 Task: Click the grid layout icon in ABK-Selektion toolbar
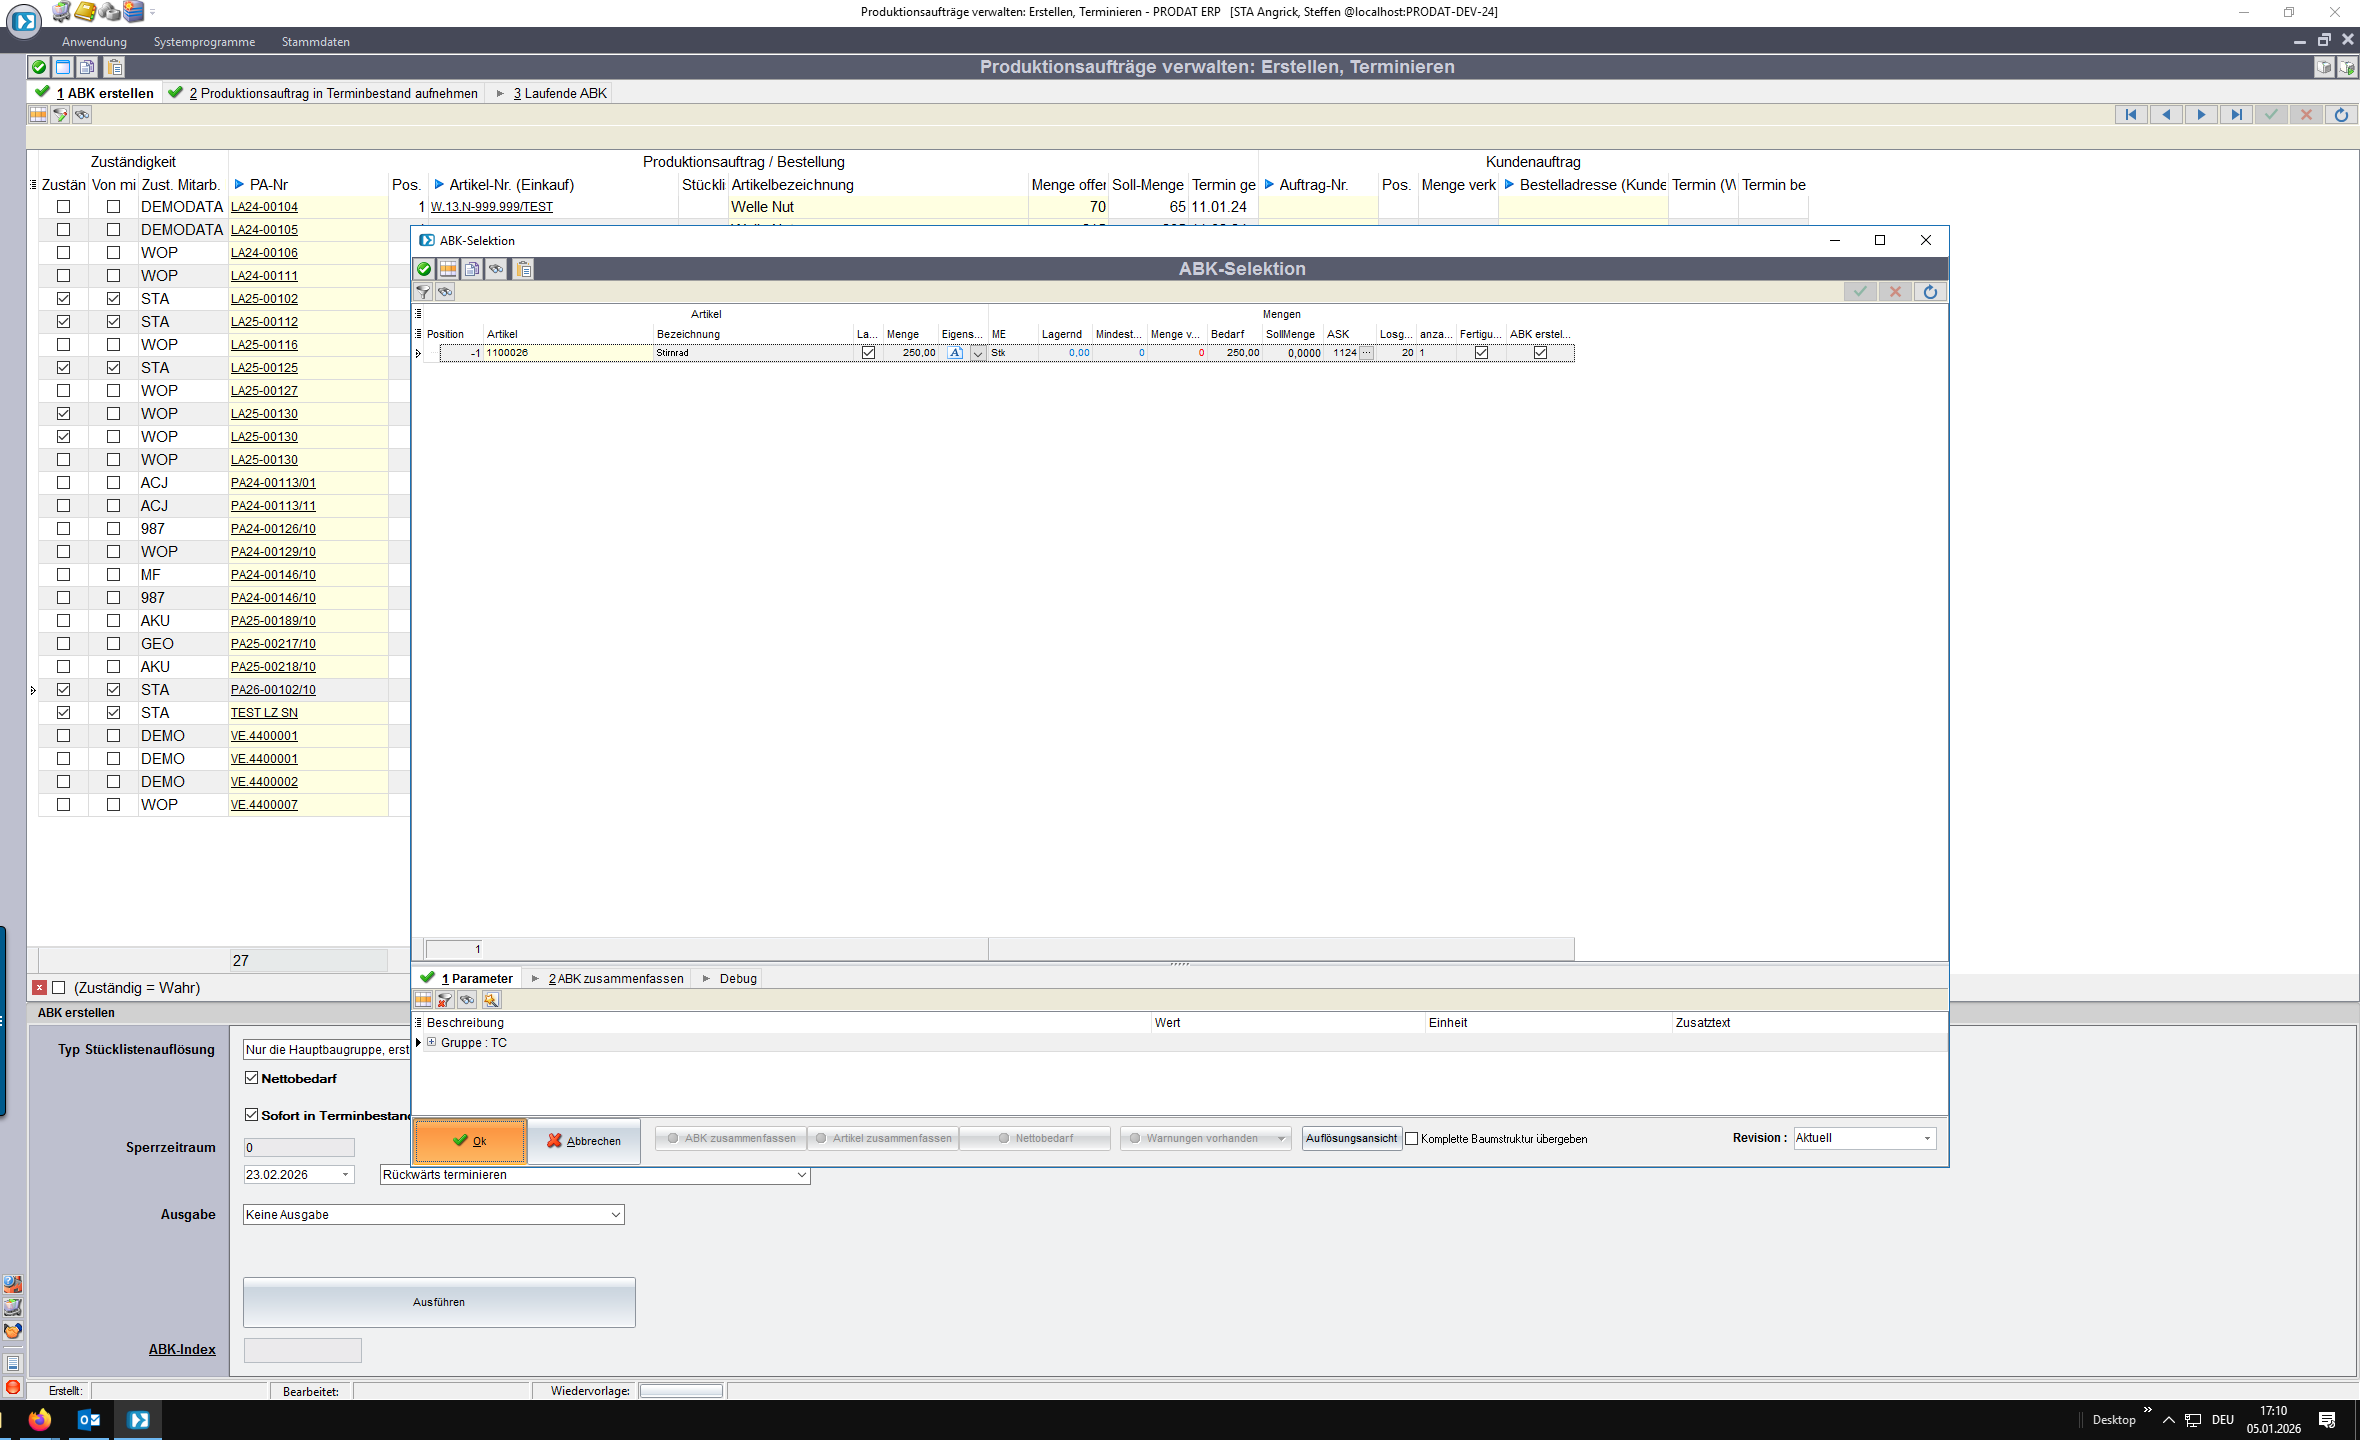448,269
